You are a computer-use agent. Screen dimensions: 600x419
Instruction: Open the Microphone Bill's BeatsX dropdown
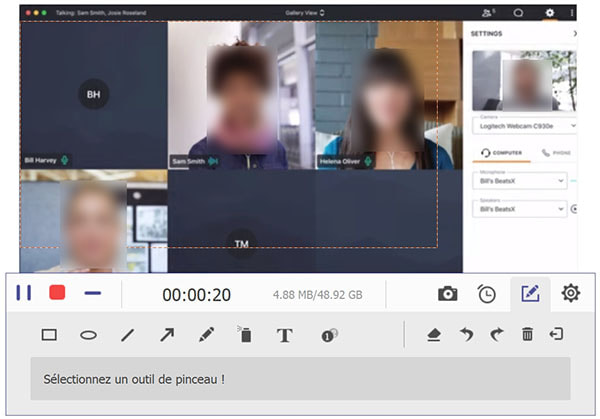point(520,181)
